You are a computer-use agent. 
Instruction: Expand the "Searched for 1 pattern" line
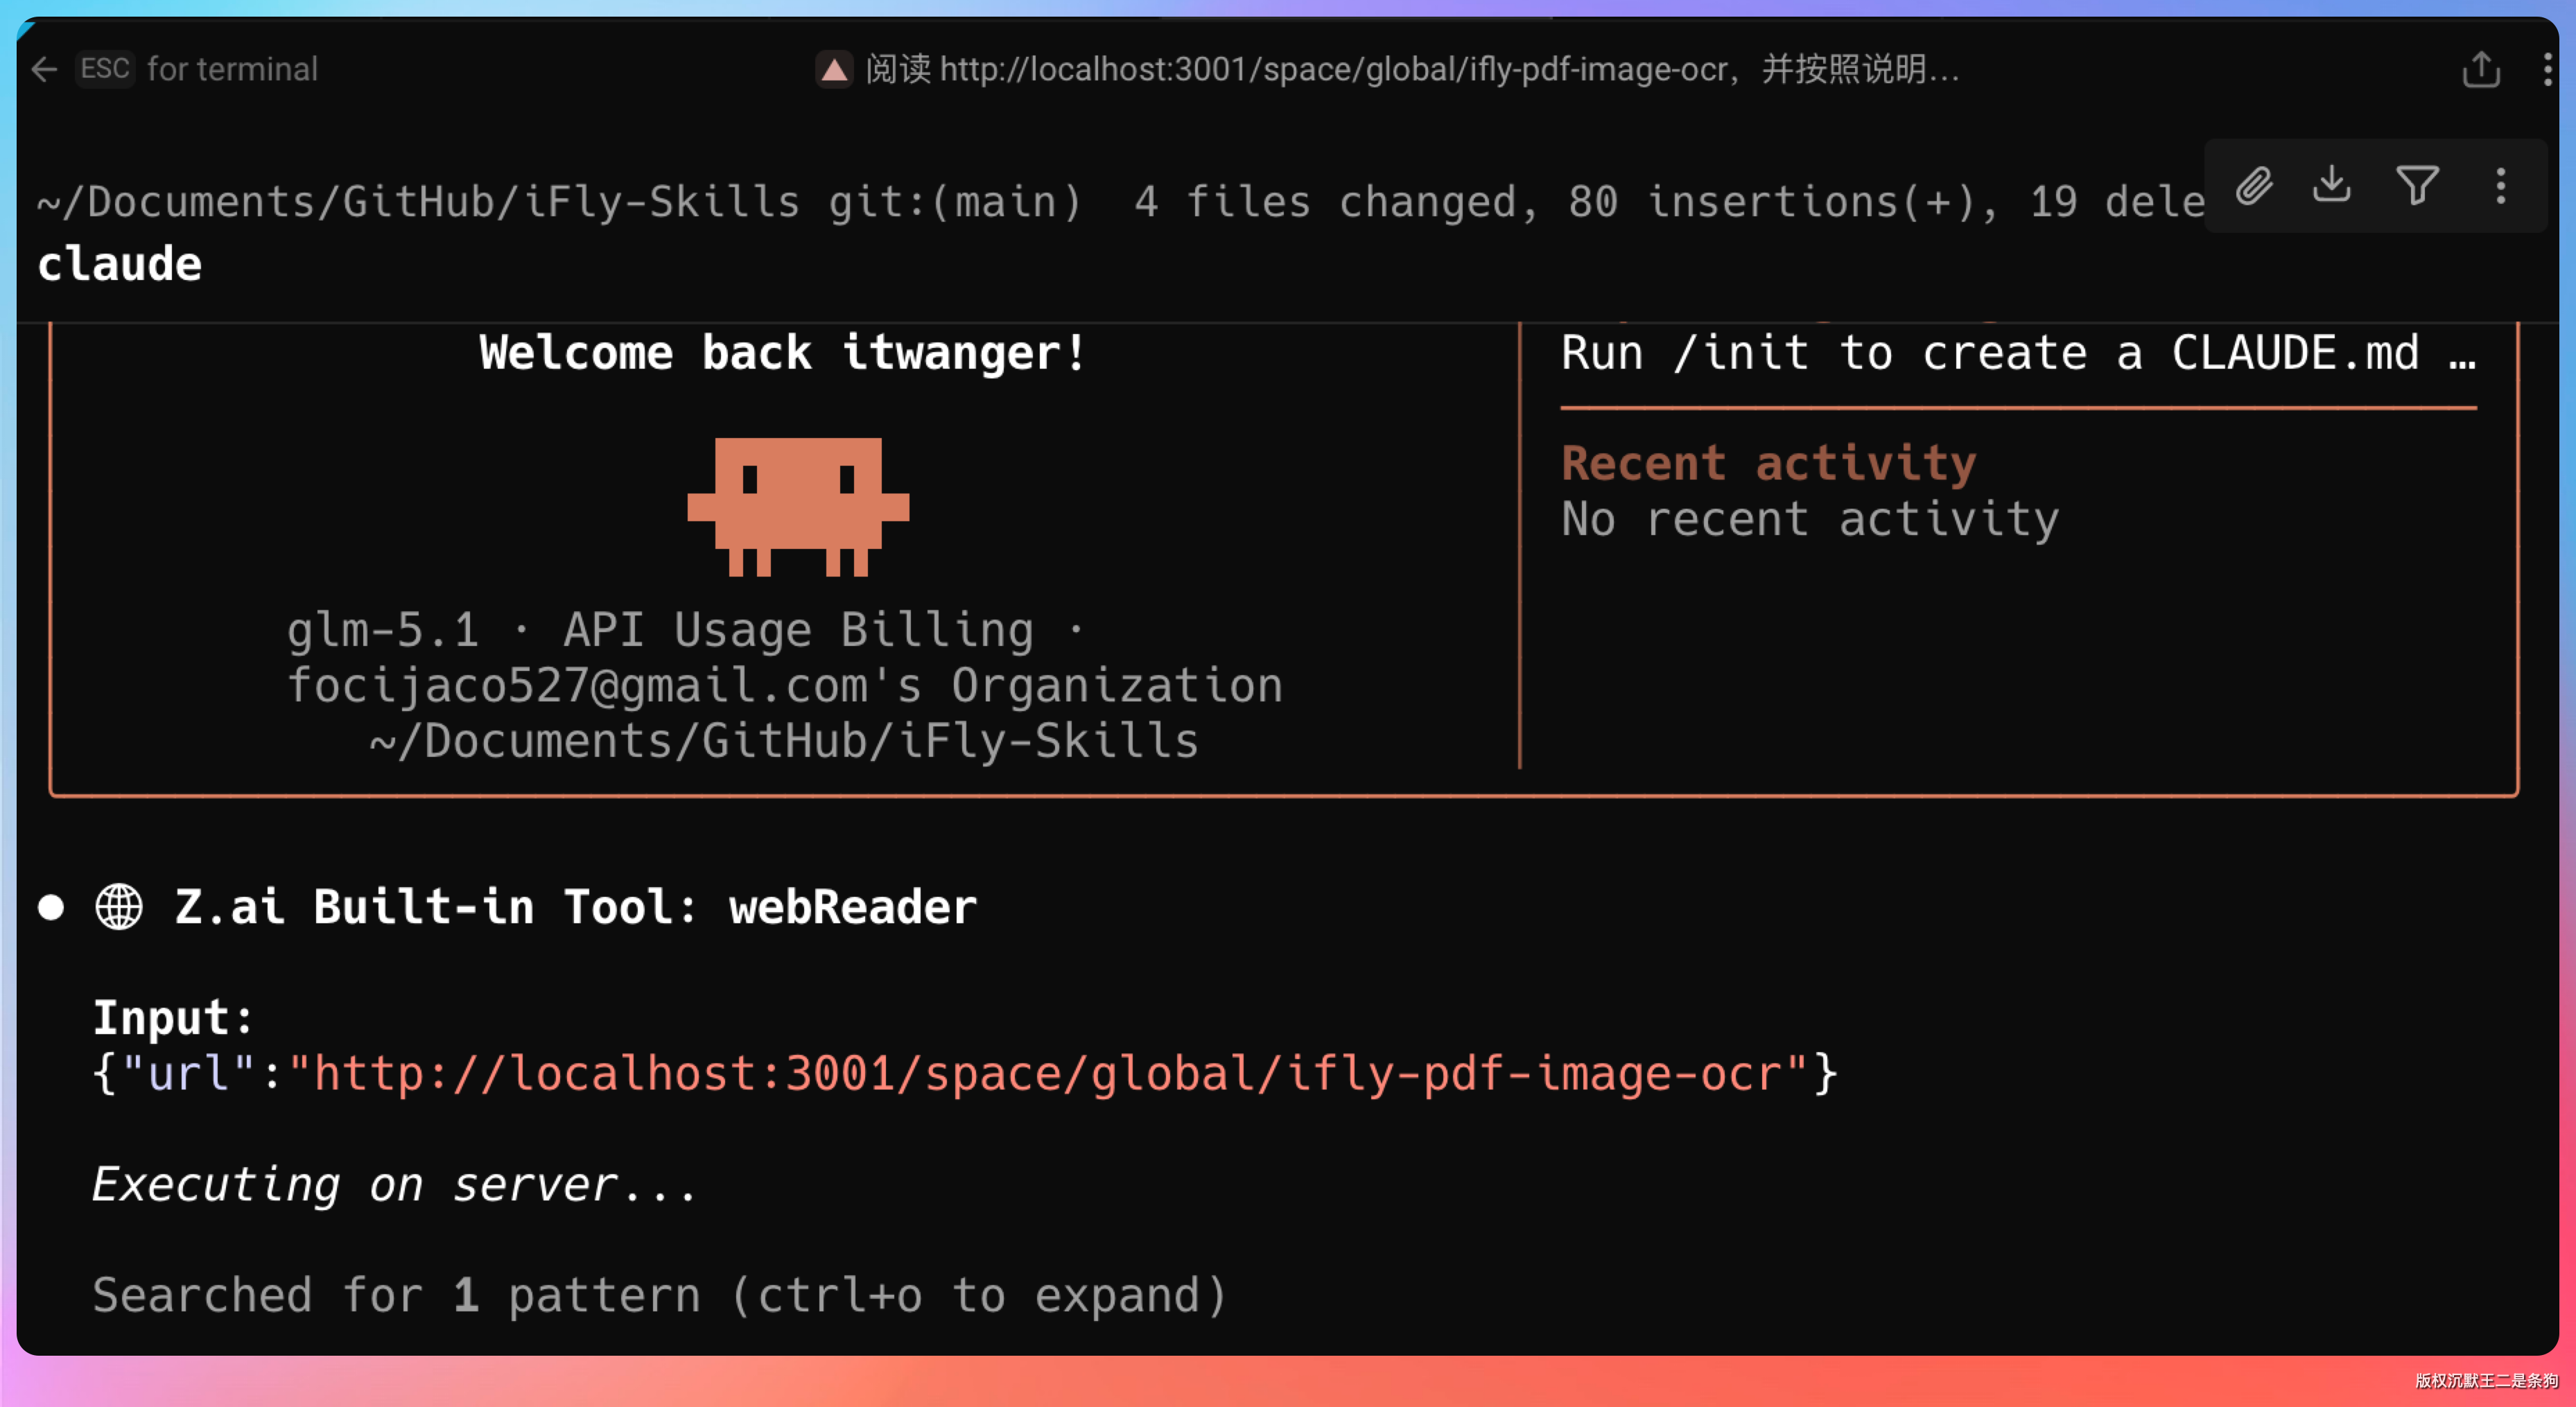point(659,1295)
